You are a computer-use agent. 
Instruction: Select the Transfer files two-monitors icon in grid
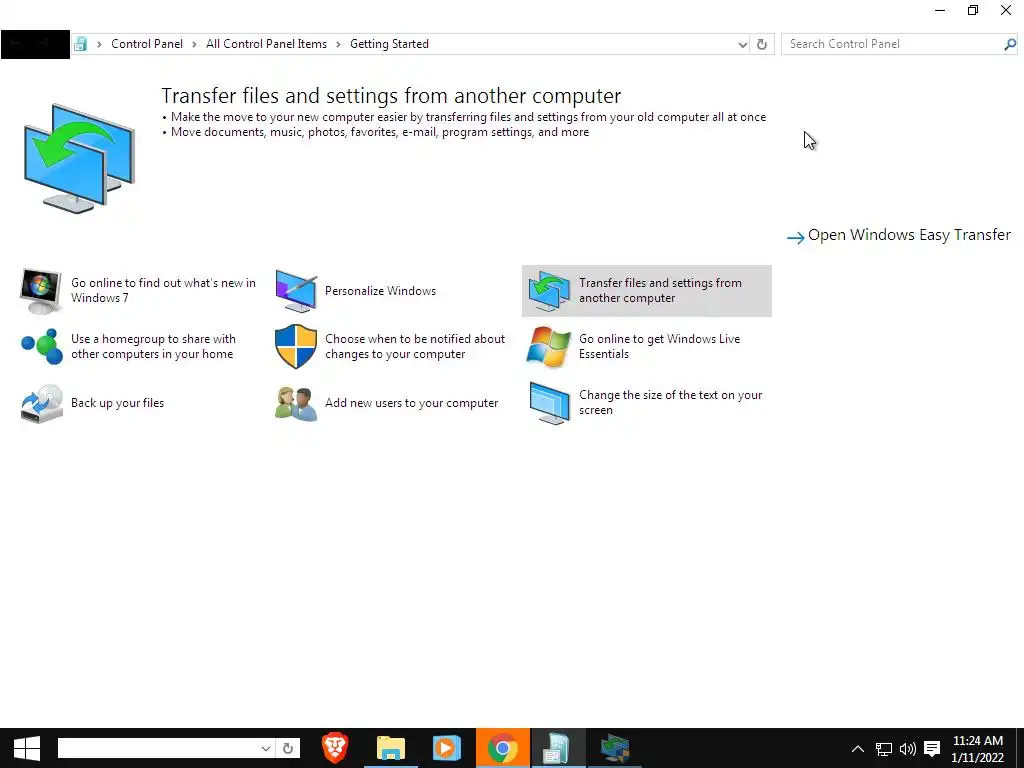point(549,291)
